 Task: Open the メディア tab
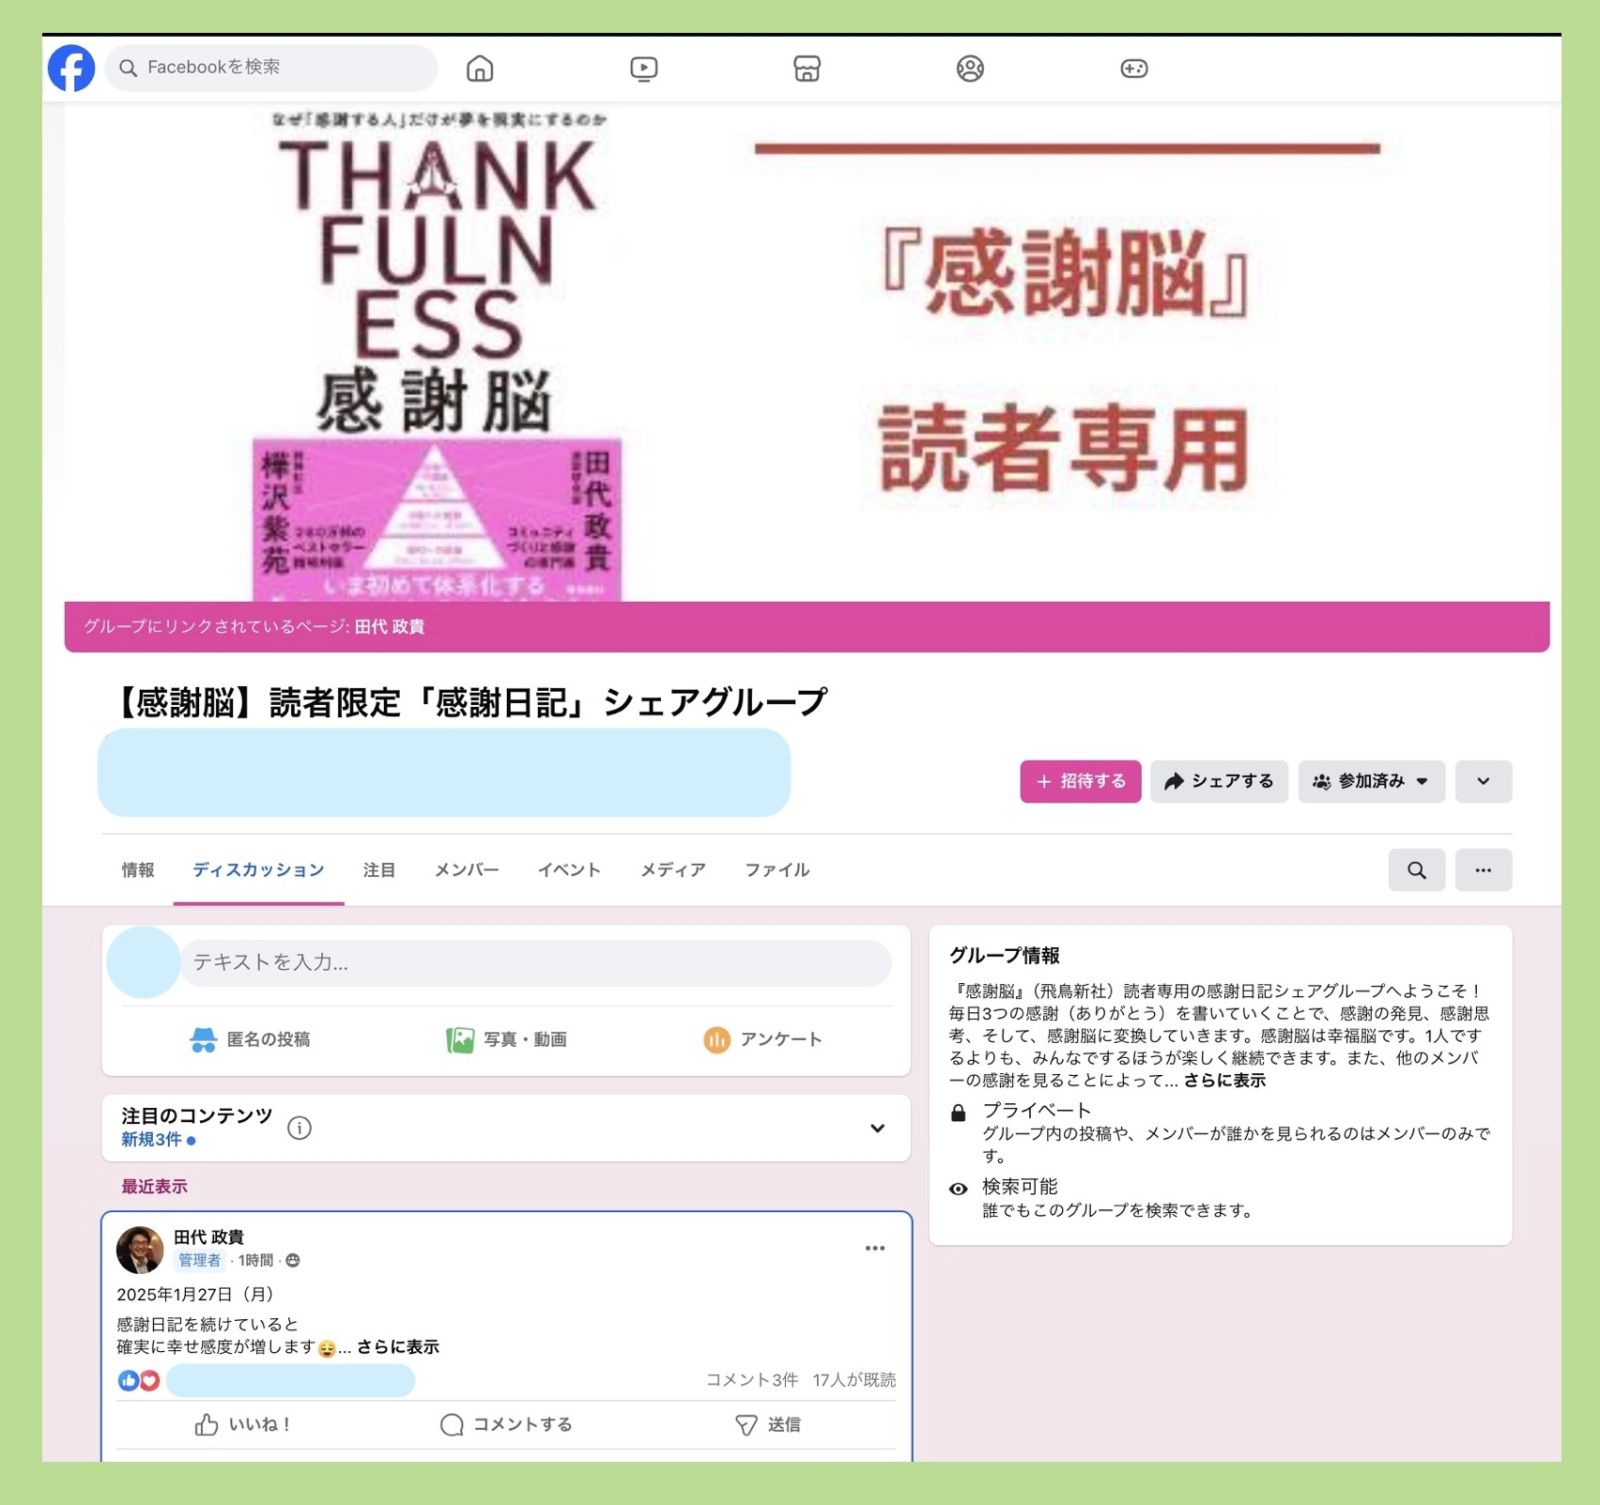(x=673, y=870)
